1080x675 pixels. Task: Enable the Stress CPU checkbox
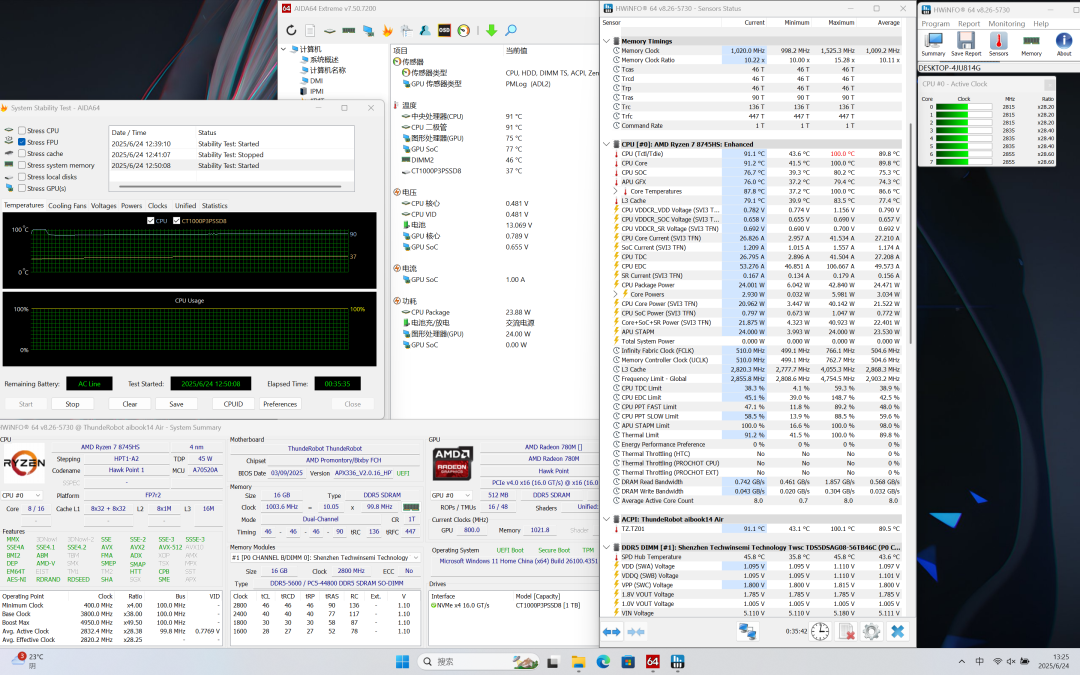pos(22,130)
